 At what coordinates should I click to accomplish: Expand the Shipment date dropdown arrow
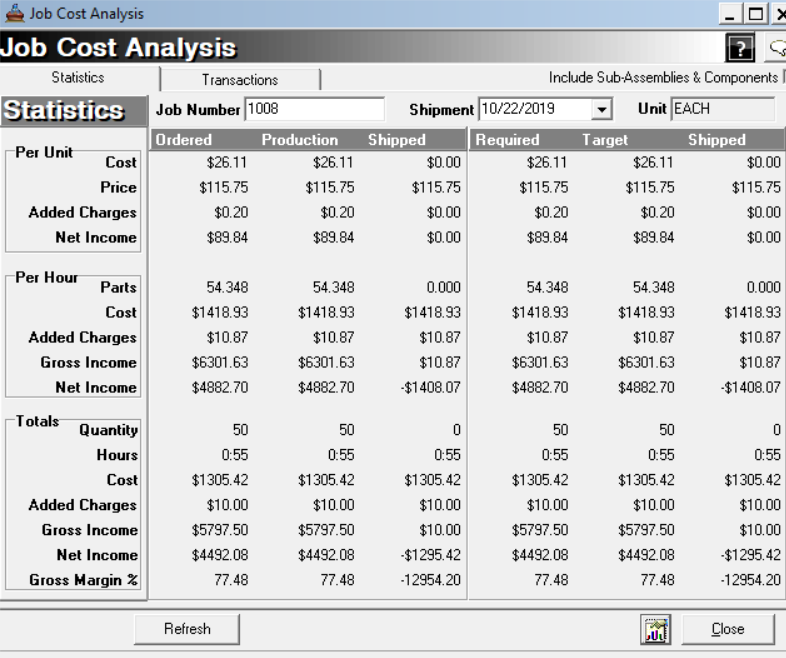pos(602,109)
